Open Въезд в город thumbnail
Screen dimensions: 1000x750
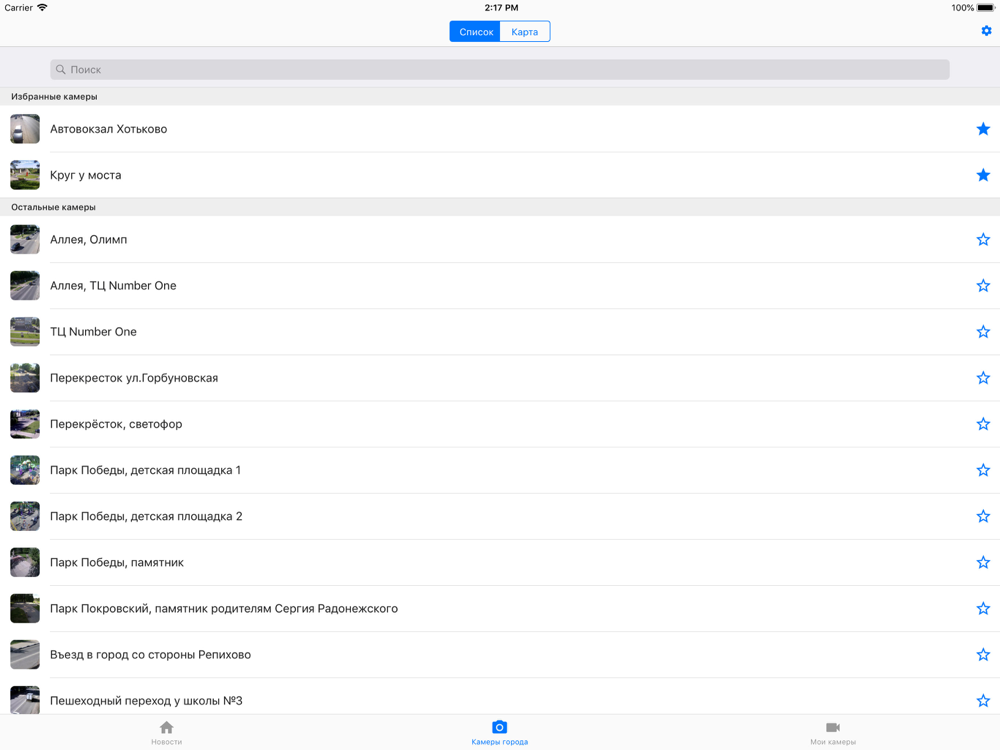tap(25, 654)
